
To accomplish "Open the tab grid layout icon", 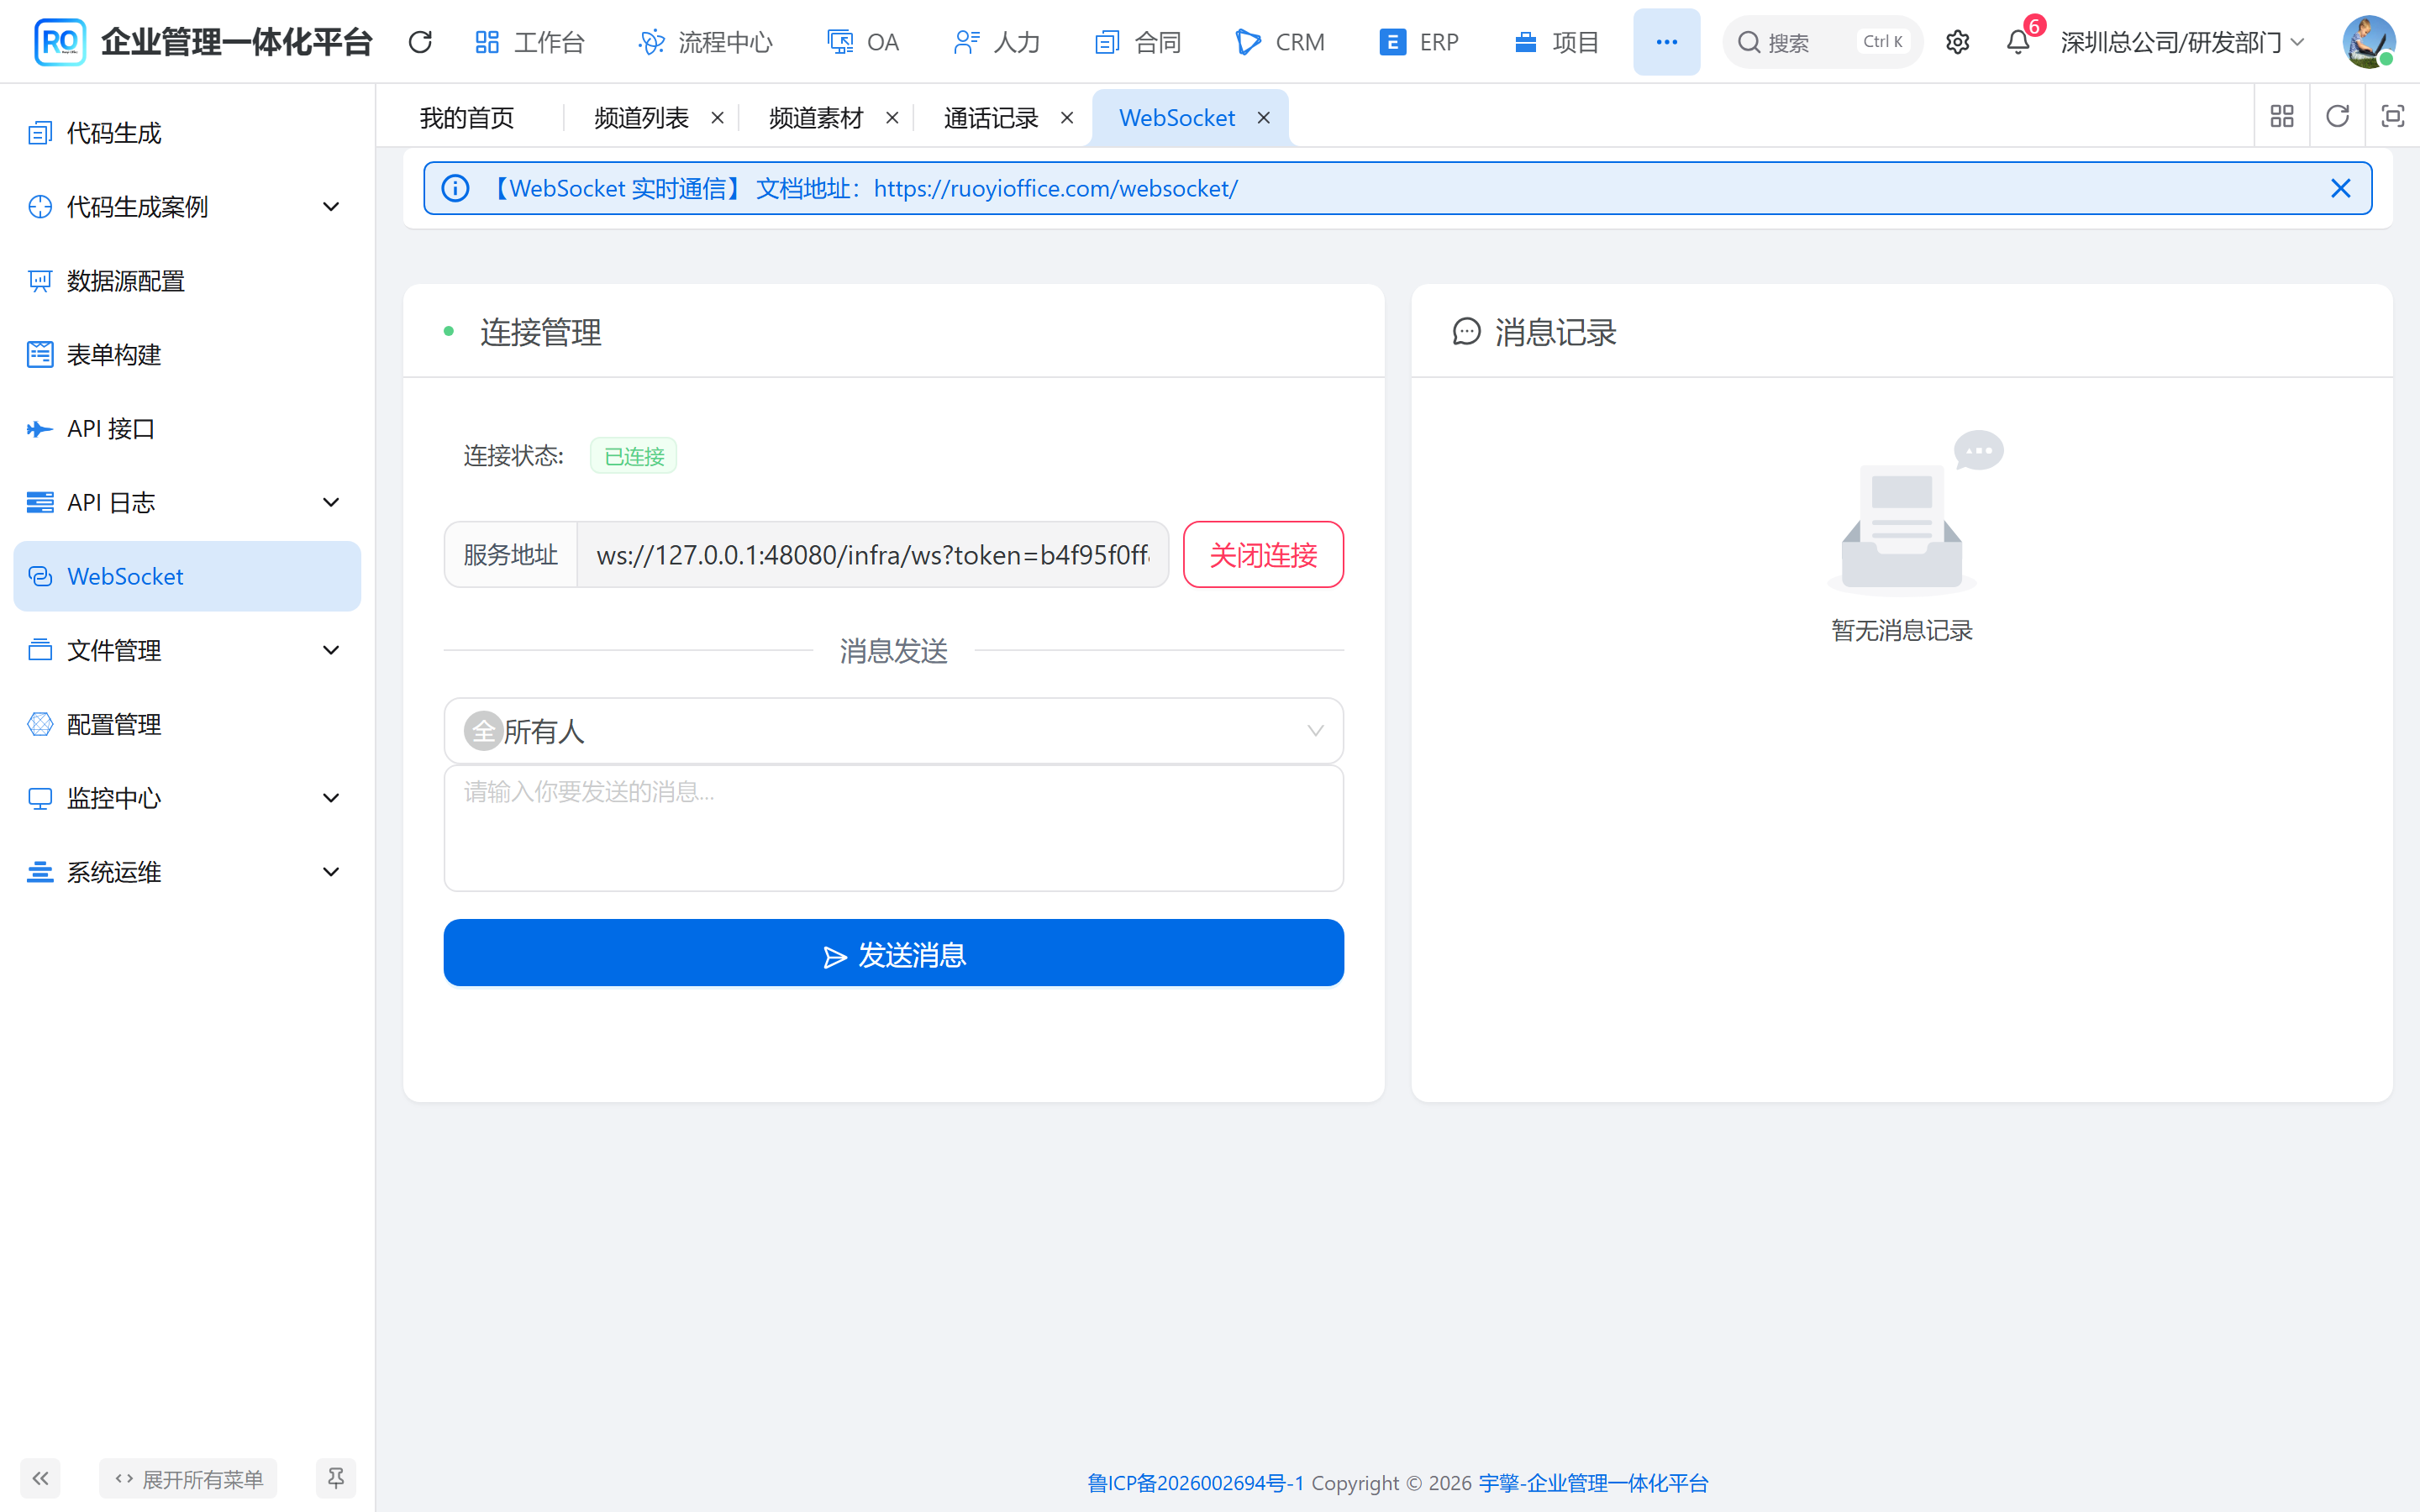I will (2282, 117).
